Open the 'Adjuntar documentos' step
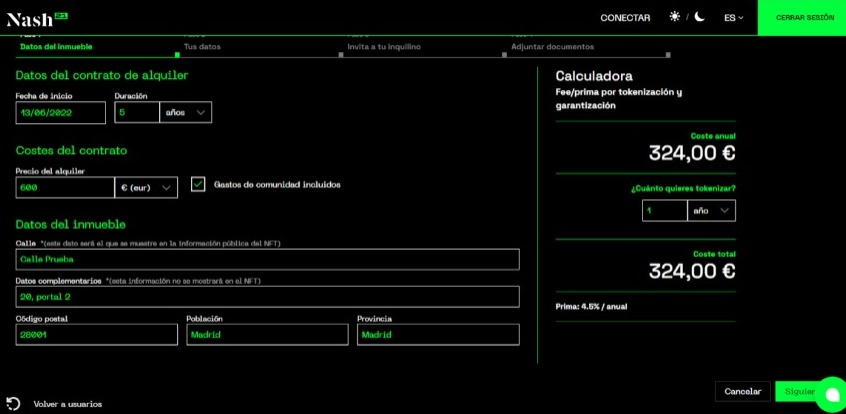 coord(552,47)
